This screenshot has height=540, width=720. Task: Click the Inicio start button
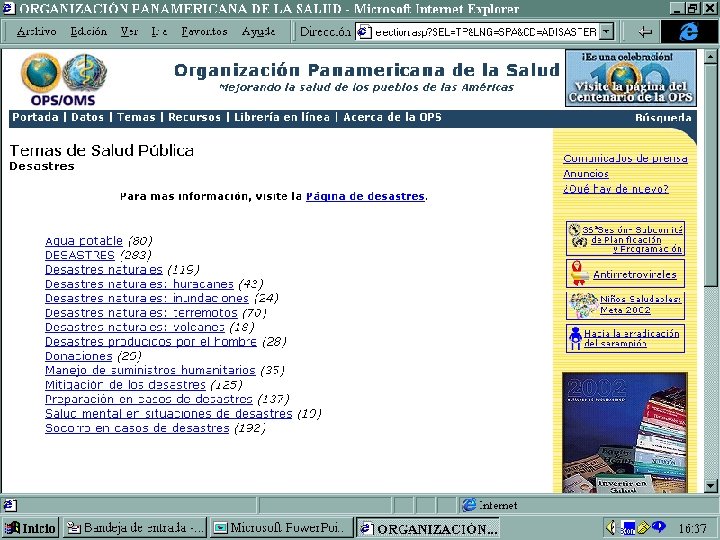(30, 528)
